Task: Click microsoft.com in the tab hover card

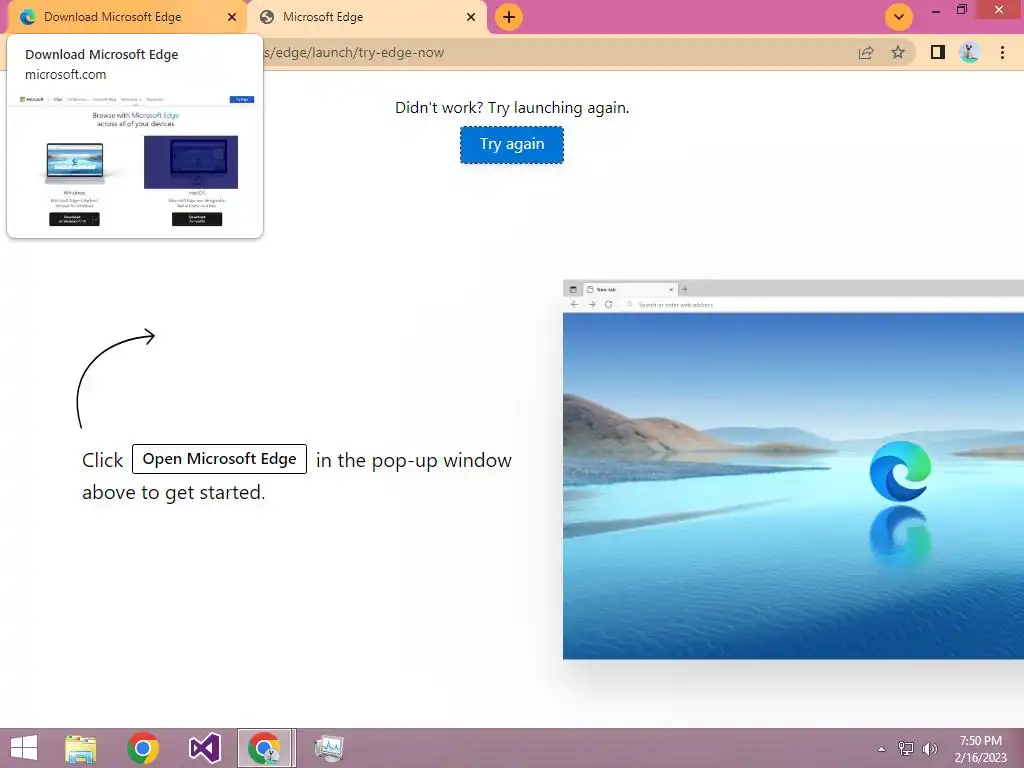Action: click(x=65, y=74)
